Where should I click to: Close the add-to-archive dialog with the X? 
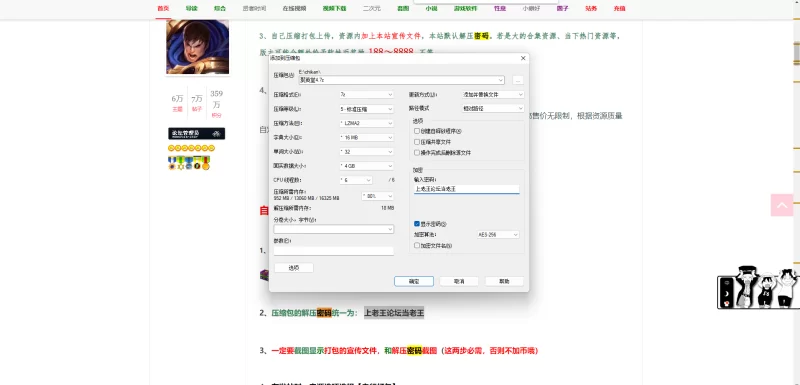pos(523,59)
